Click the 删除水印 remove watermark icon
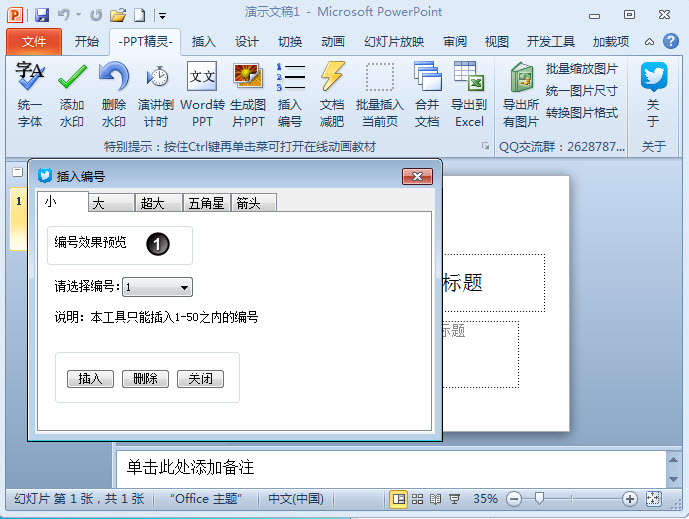This screenshot has width=689, height=519. [114, 76]
